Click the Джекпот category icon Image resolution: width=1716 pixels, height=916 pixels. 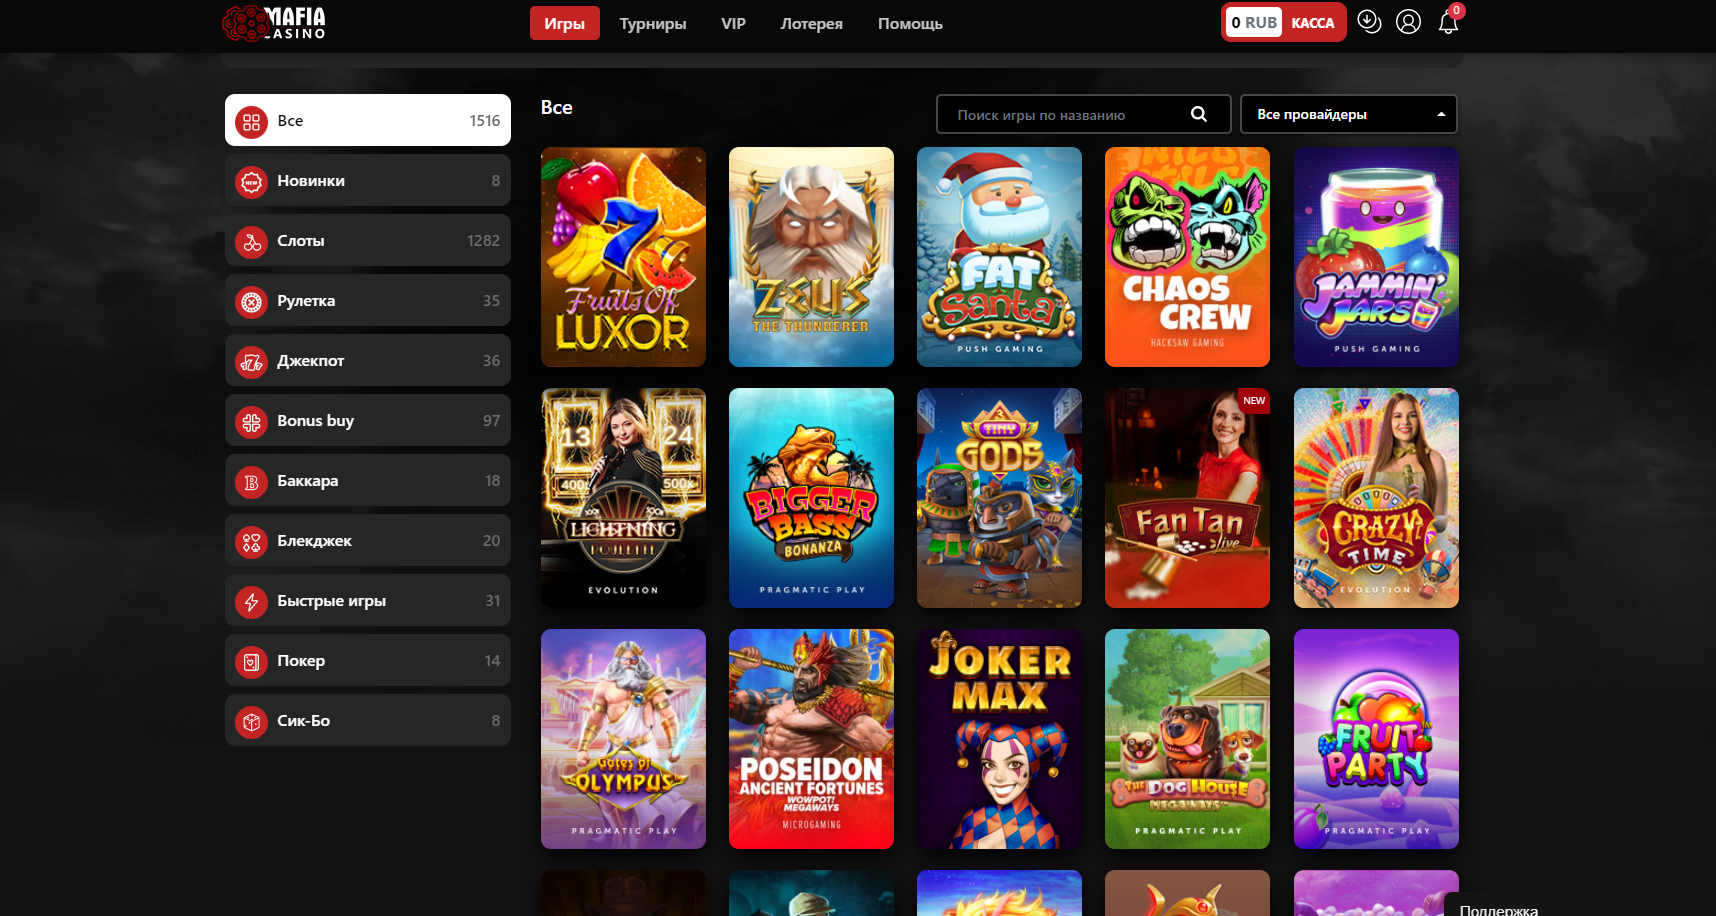(x=251, y=361)
